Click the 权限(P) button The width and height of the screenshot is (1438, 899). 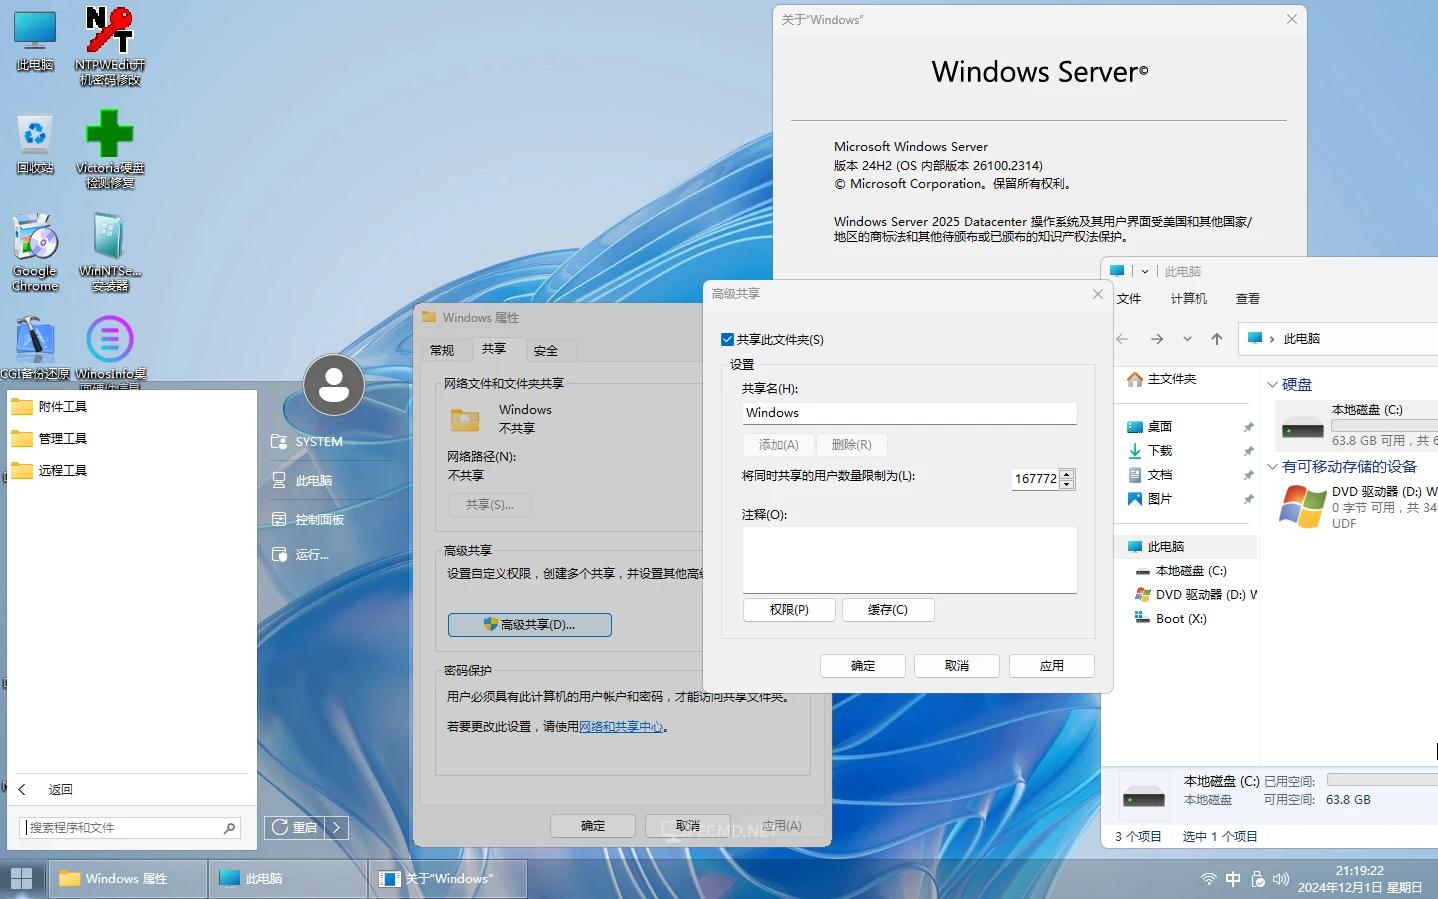tap(789, 610)
